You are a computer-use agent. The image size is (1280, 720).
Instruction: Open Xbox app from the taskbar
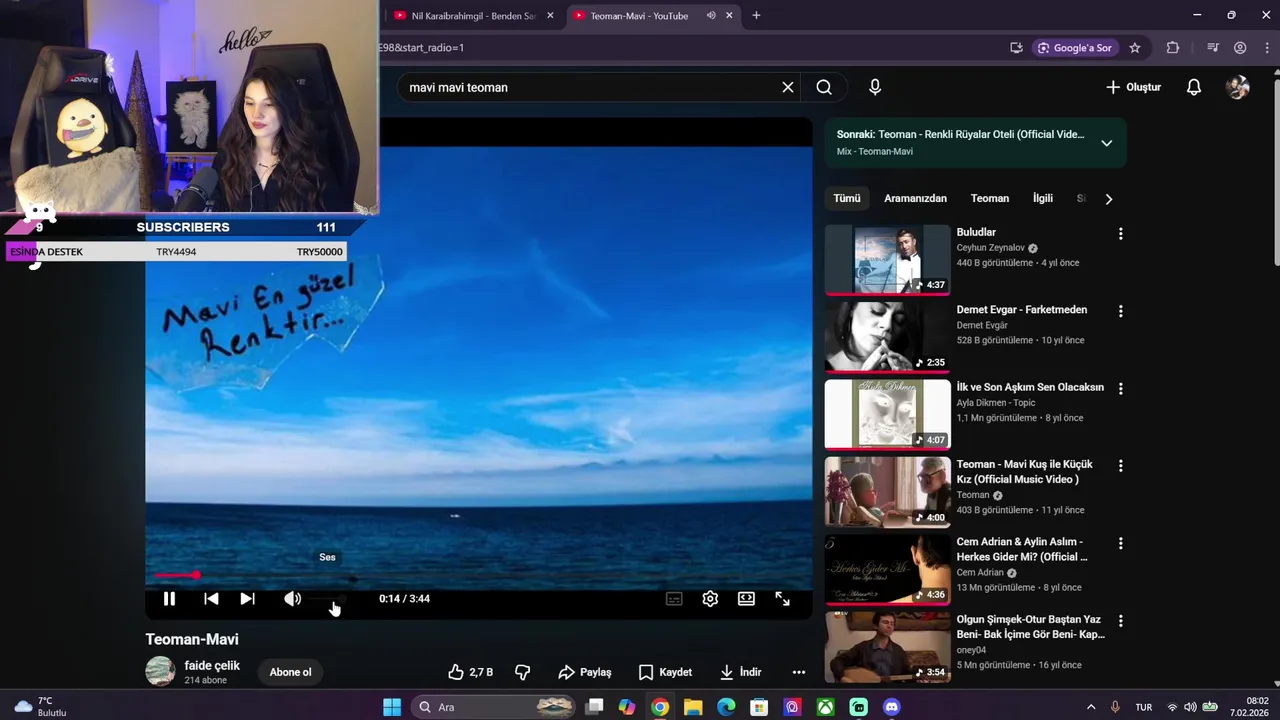pos(825,707)
